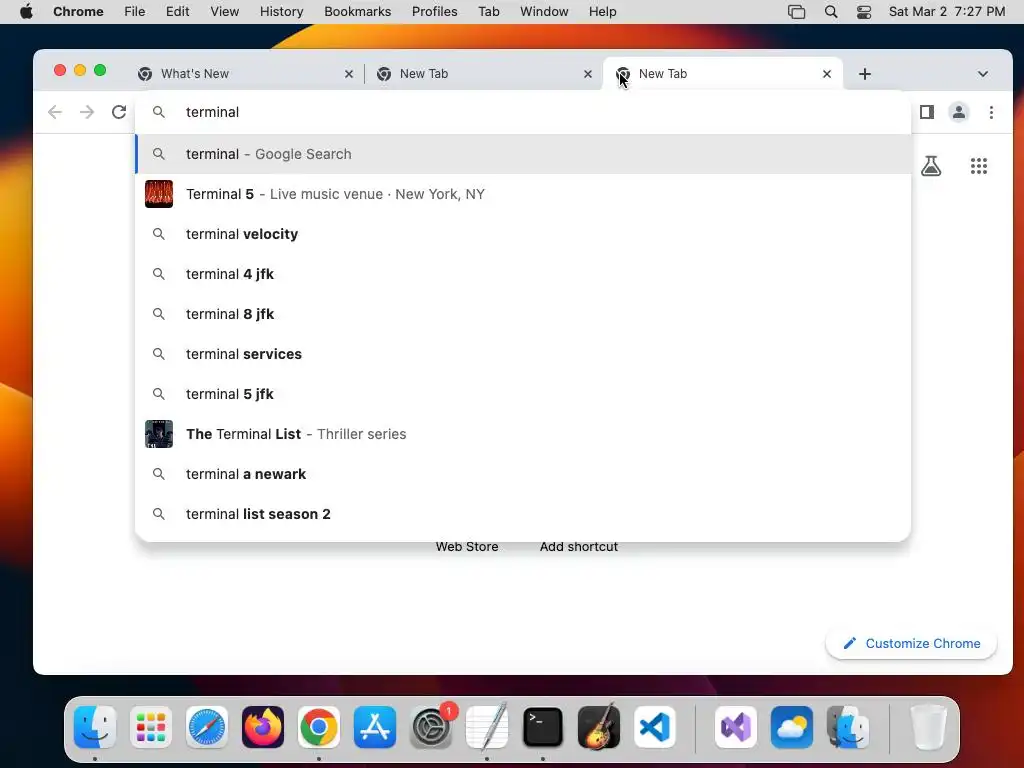
Task: Open the Window menu
Action: pos(544,12)
